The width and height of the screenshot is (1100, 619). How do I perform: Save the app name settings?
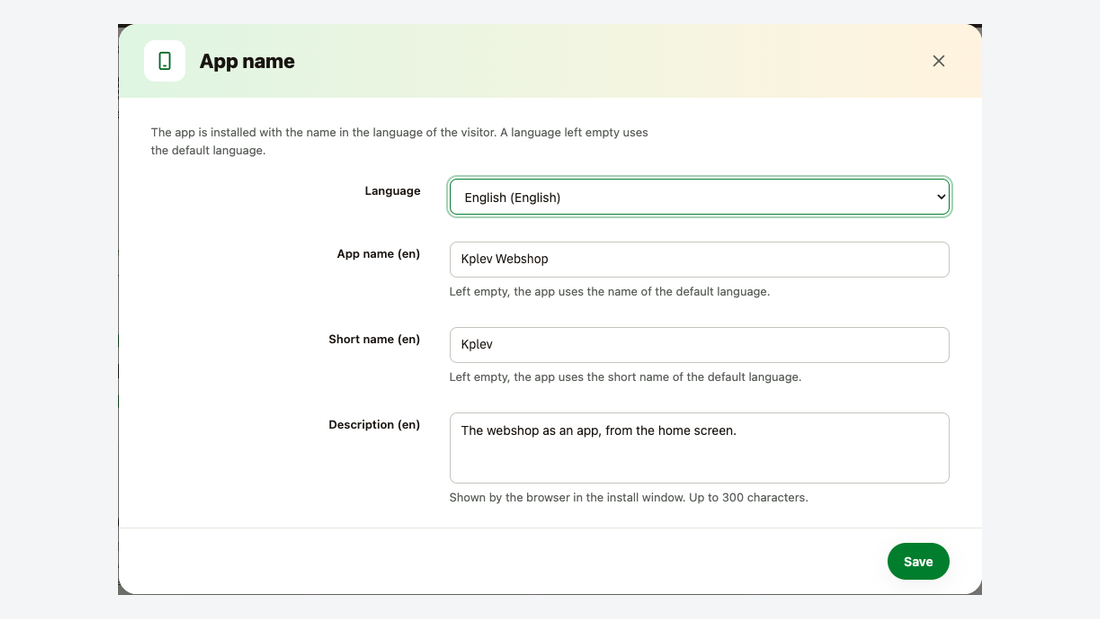pyautogui.click(x=918, y=561)
